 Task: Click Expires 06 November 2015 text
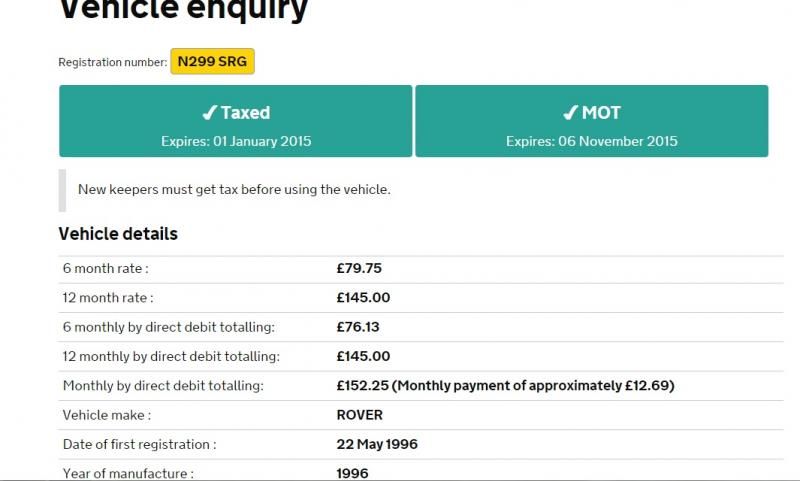(x=592, y=141)
